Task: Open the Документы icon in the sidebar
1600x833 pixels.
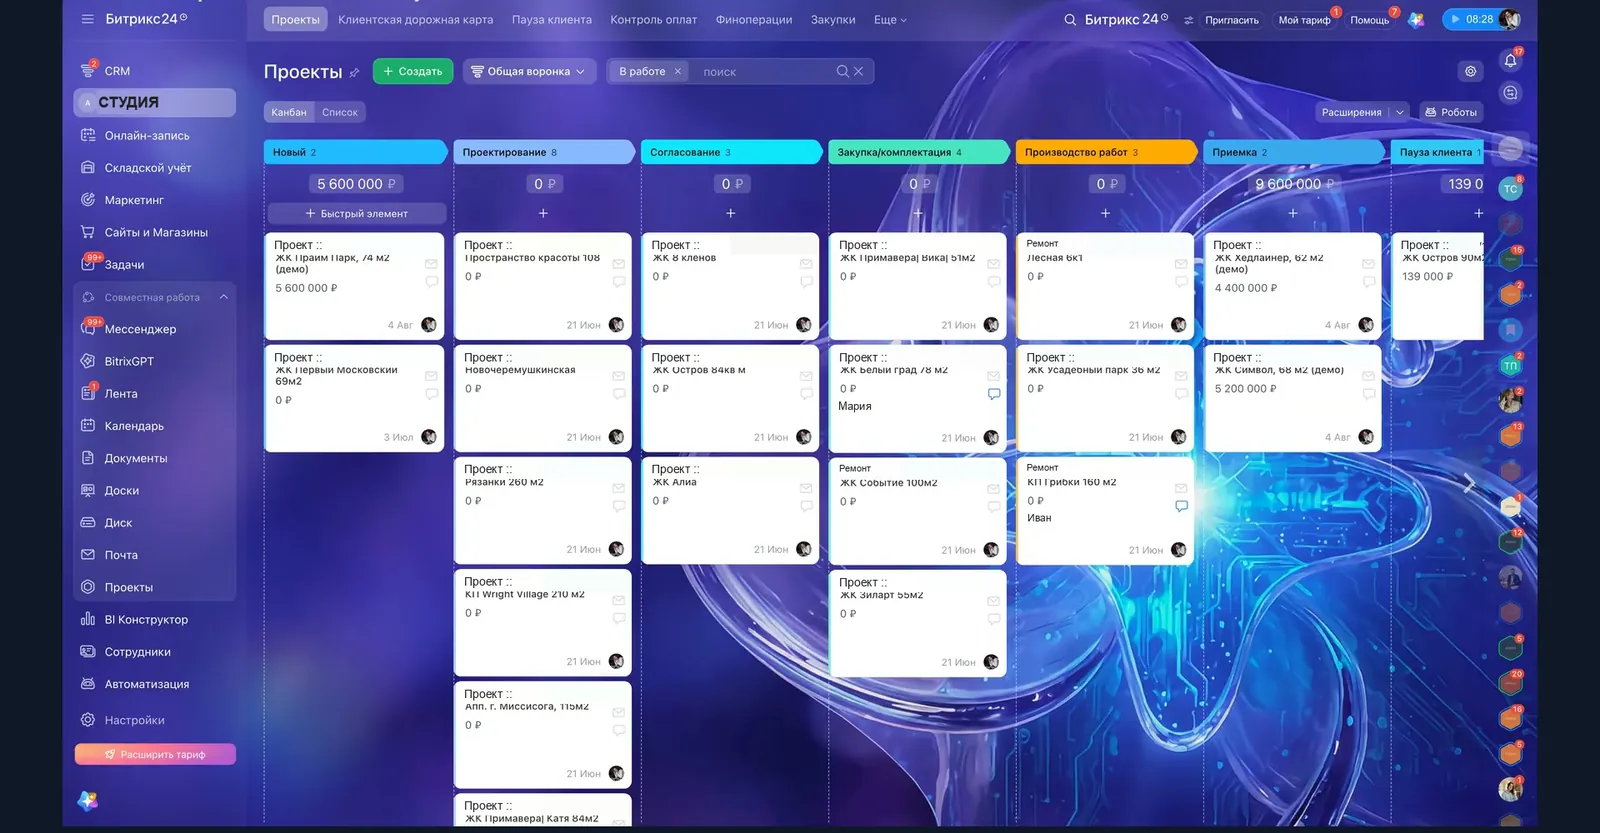Action: [x=88, y=458]
